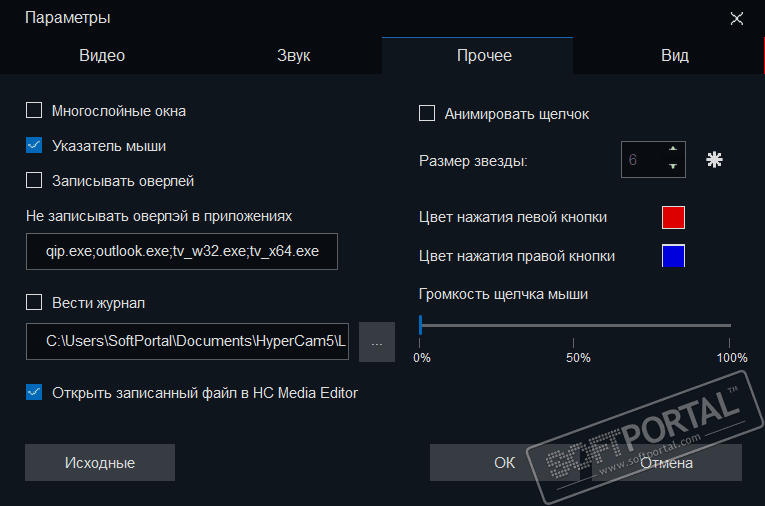Click the mouse click volume slider handle
The image size is (765, 506).
421,324
